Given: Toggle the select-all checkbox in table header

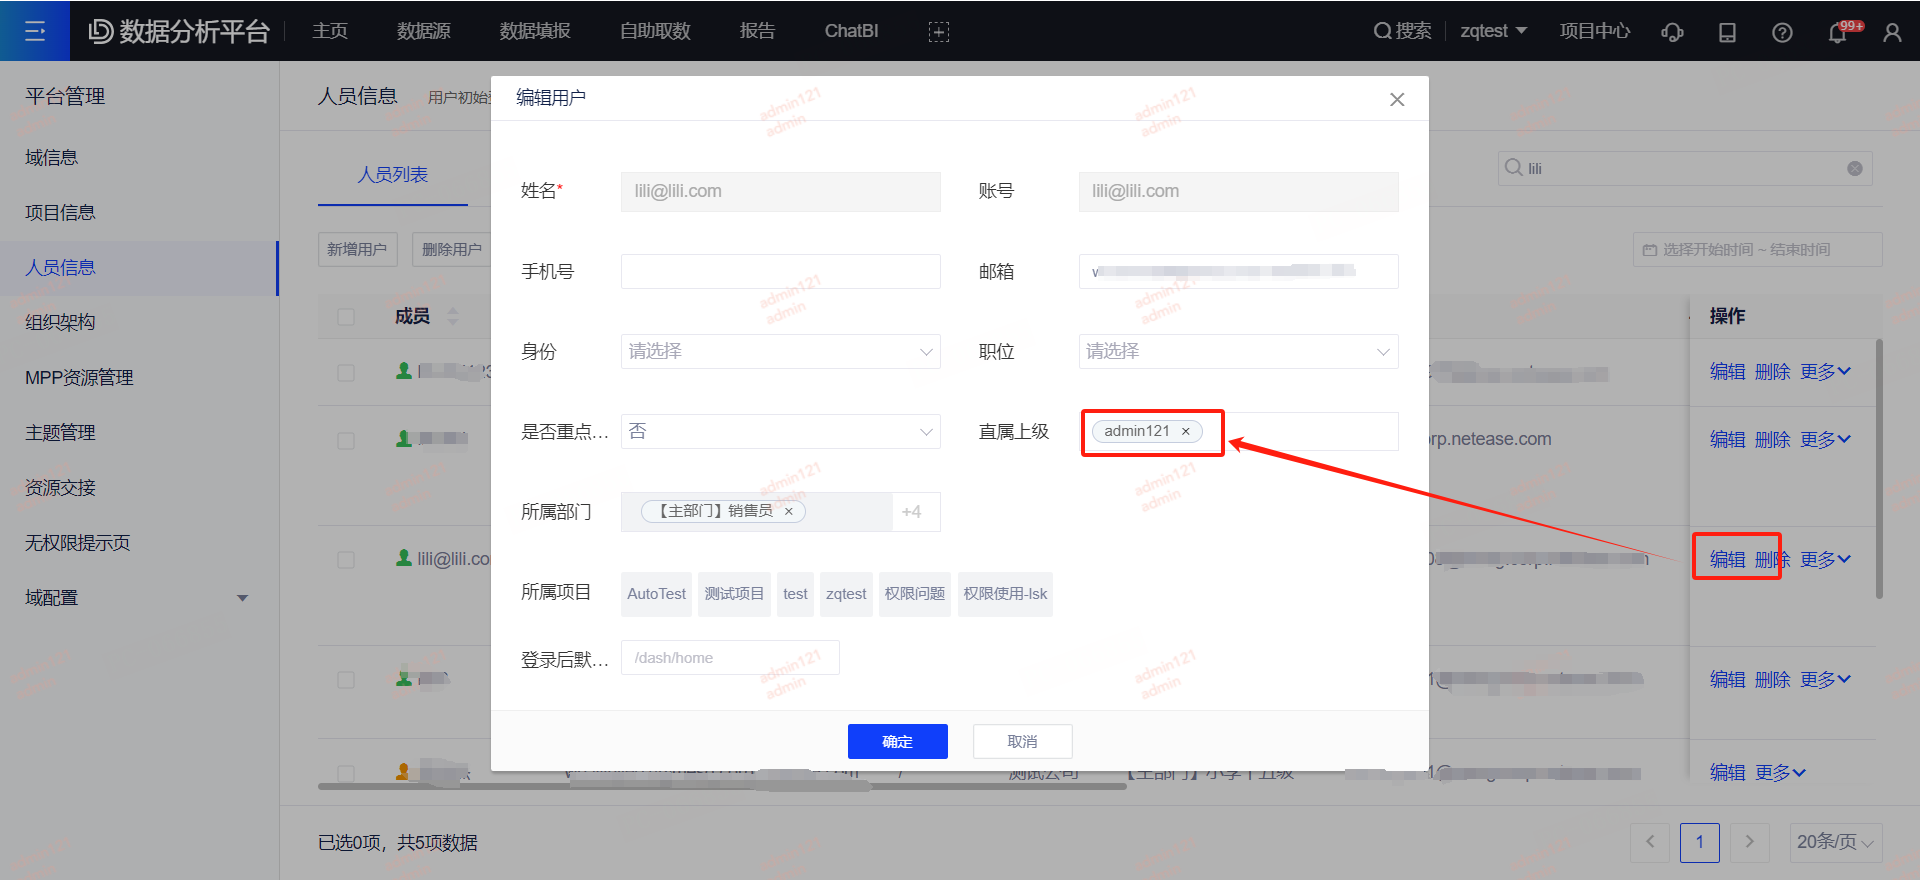Looking at the screenshot, I should [346, 317].
